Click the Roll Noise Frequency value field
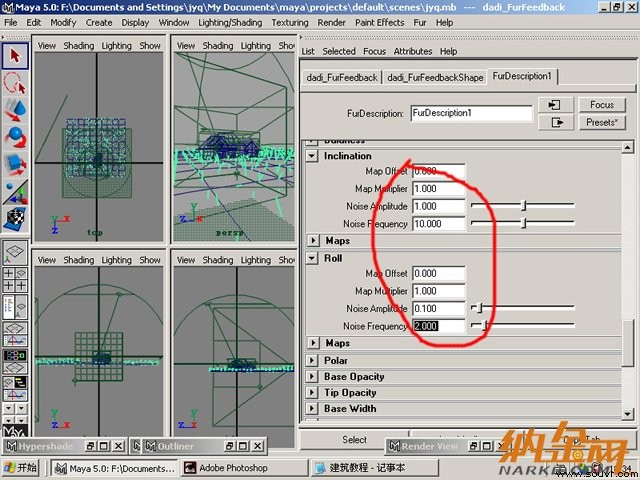Screen dimensions: 640x480 click(x=438, y=326)
